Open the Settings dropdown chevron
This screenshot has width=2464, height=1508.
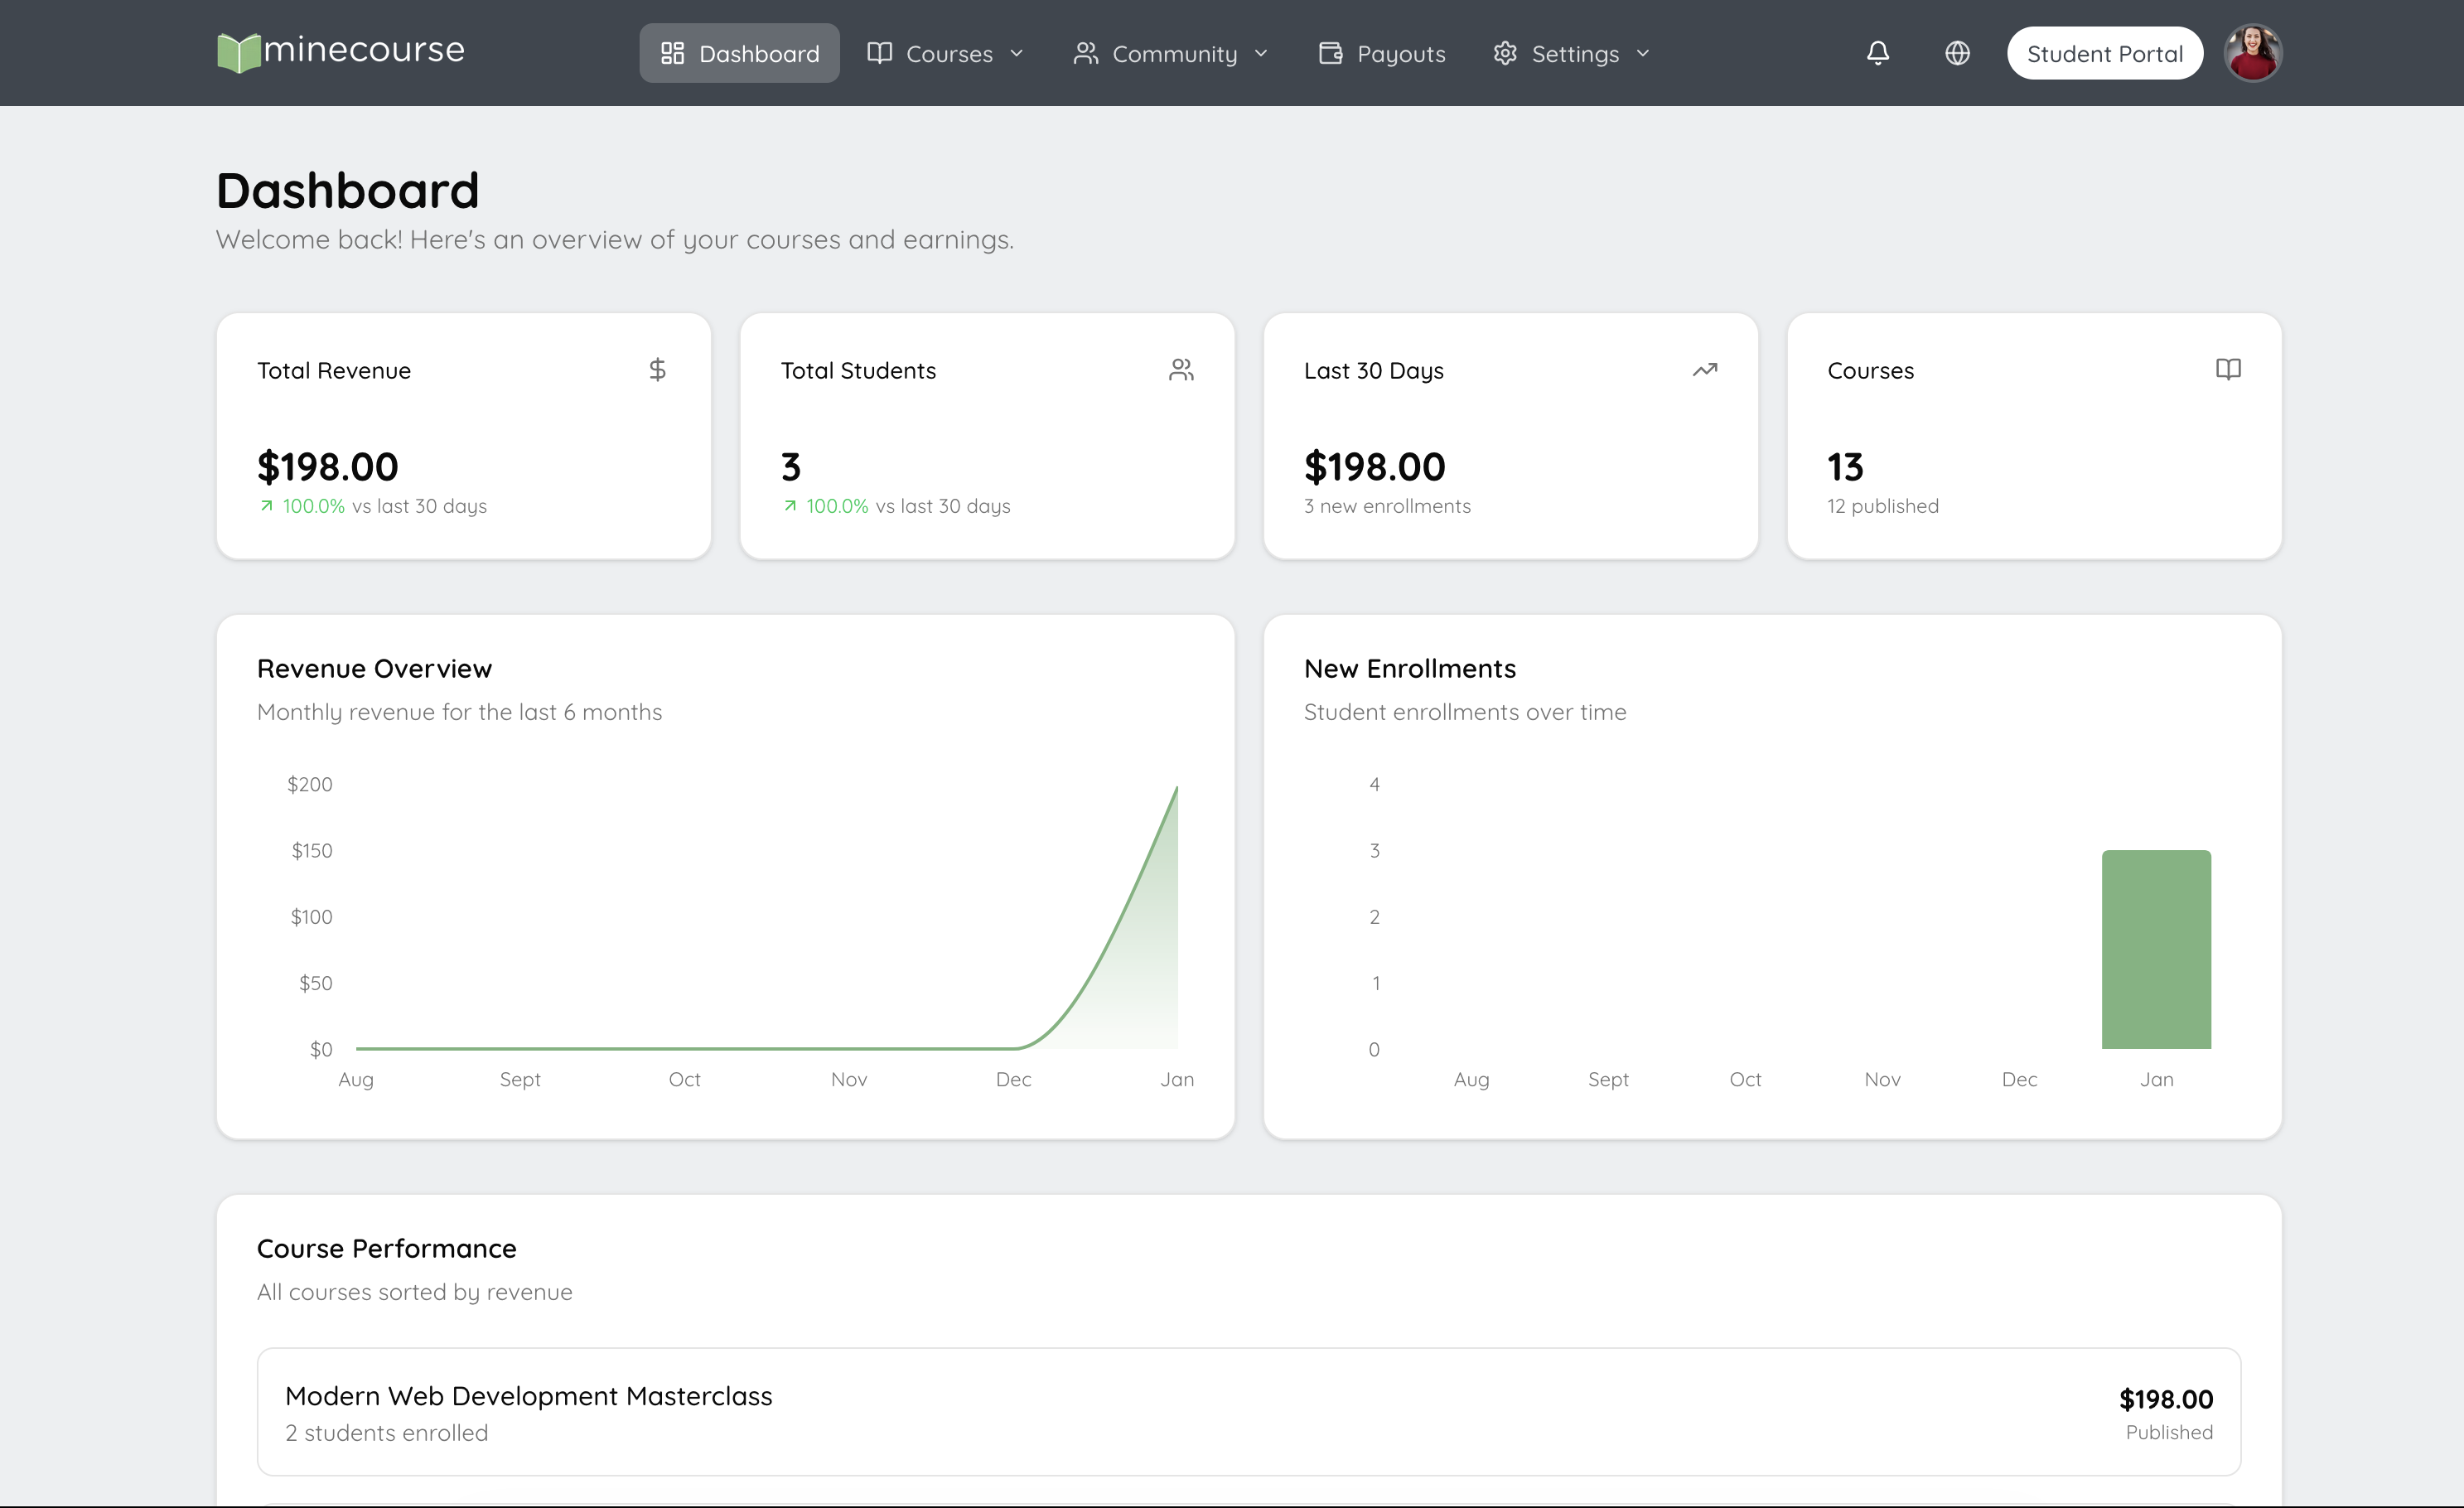1643,53
